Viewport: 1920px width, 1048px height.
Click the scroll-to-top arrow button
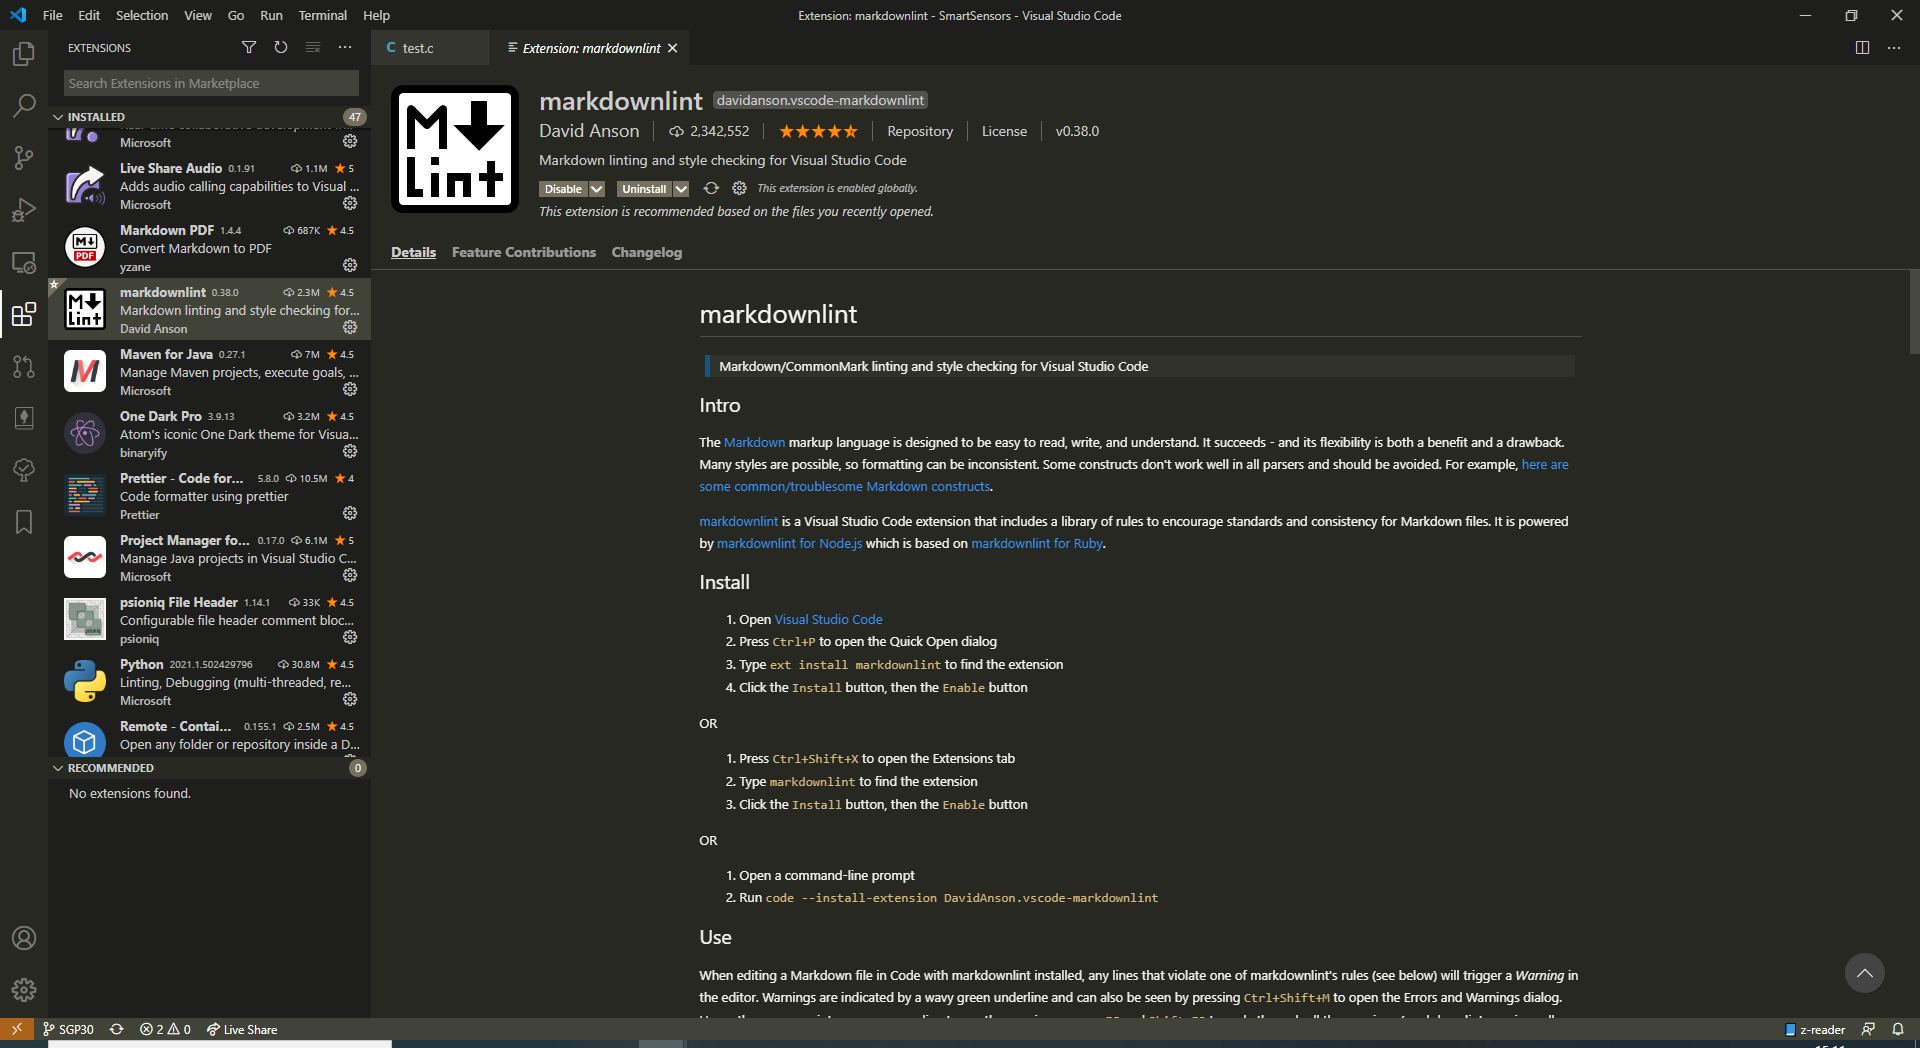pyautogui.click(x=1864, y=973)
